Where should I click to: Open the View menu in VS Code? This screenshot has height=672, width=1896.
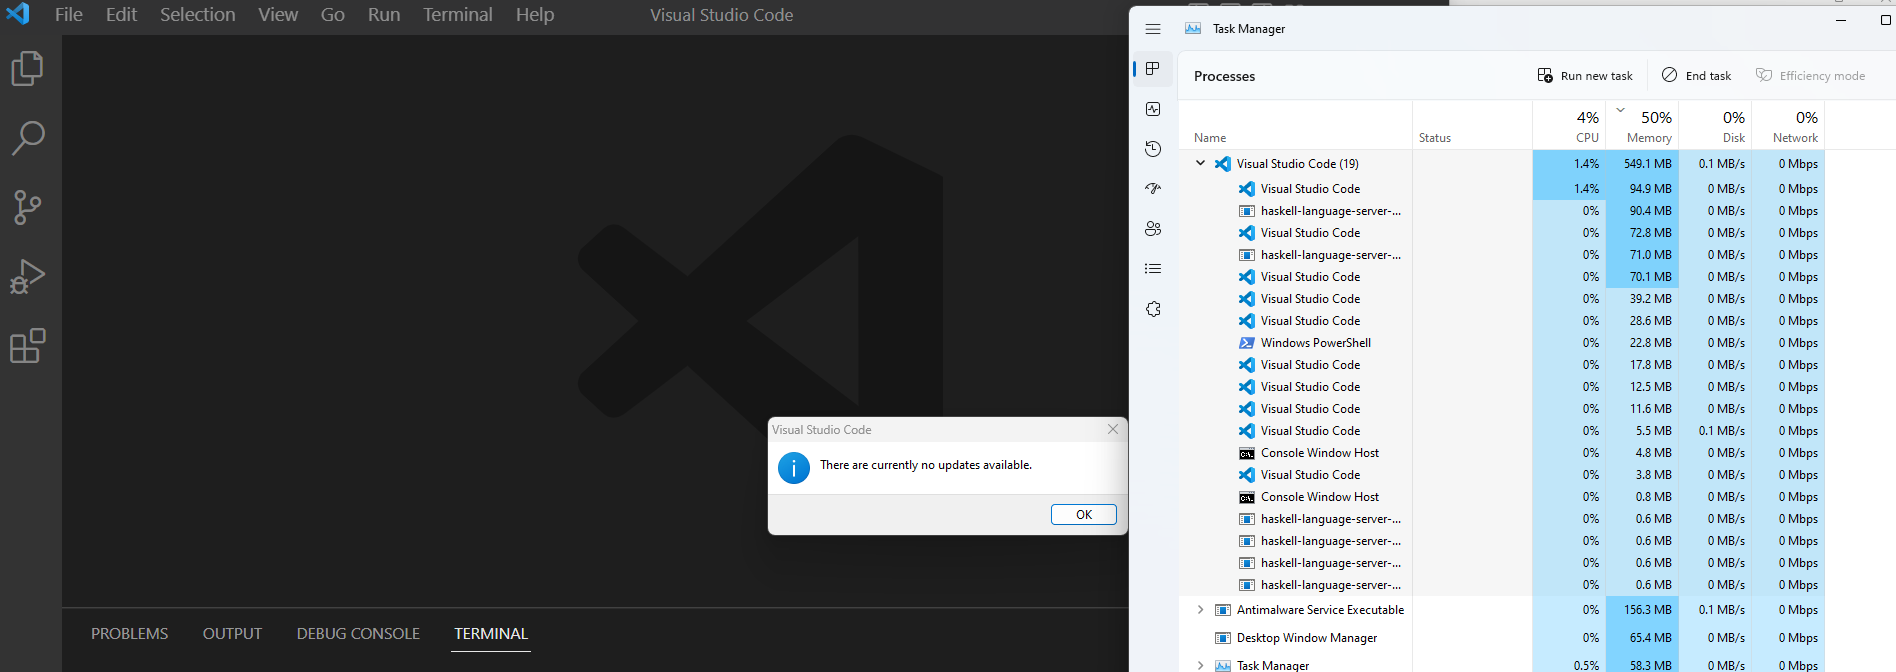pos(278,14)
